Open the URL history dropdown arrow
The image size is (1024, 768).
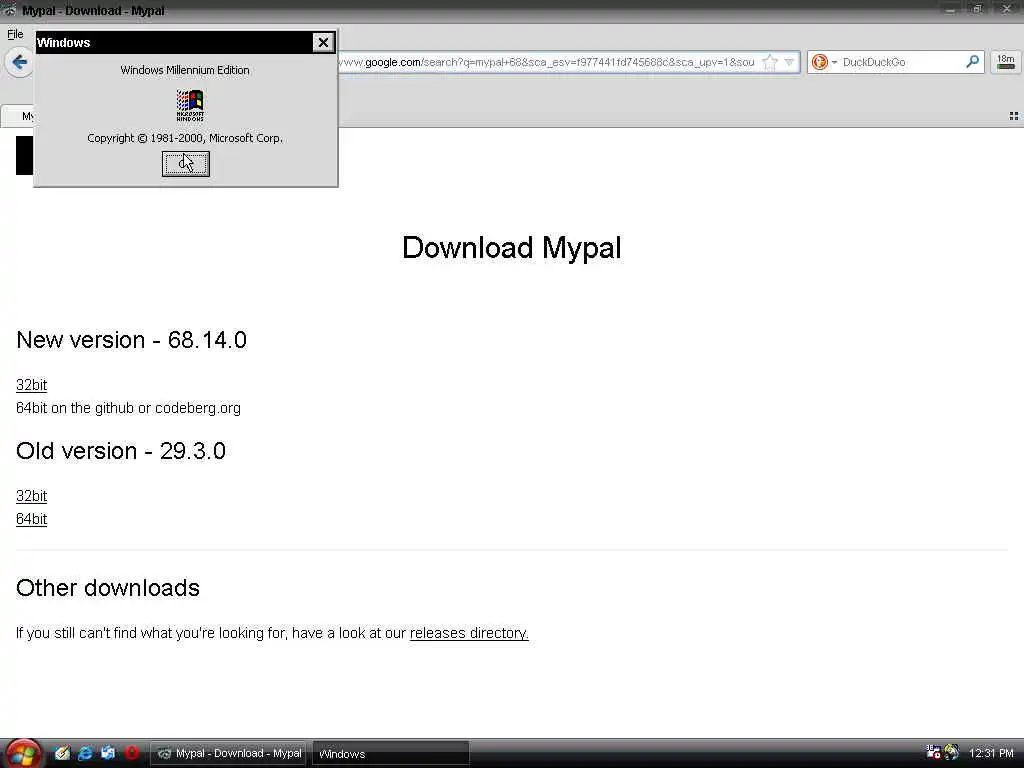tap(789, 62)
